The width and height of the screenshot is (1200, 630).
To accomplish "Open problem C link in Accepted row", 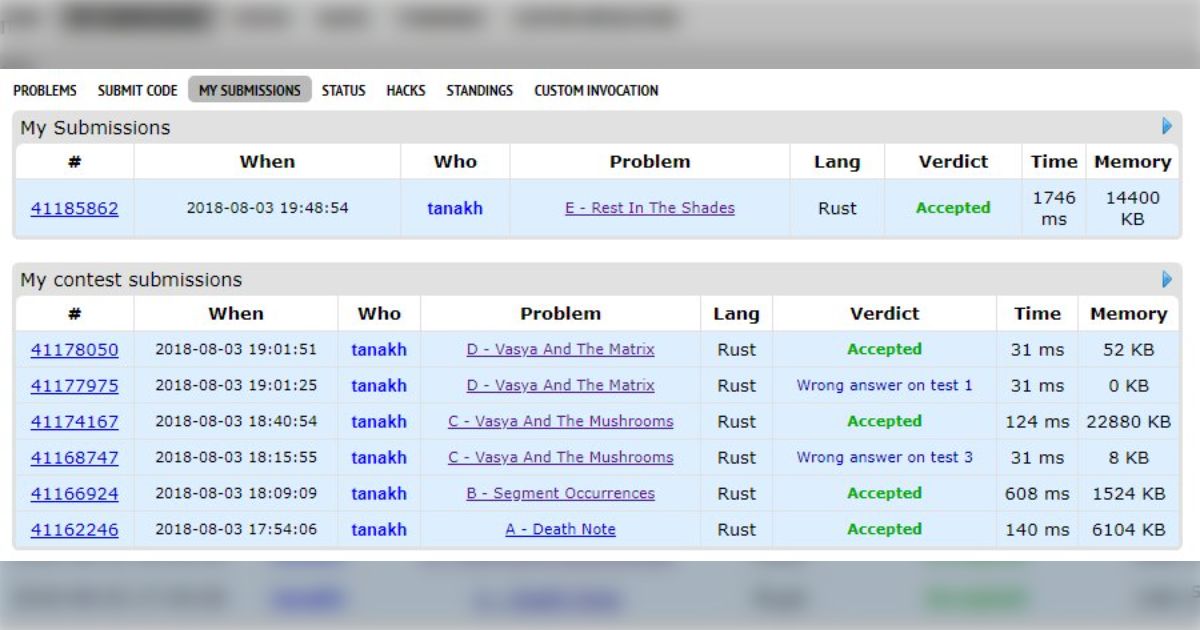I will (x=560, y=421).
